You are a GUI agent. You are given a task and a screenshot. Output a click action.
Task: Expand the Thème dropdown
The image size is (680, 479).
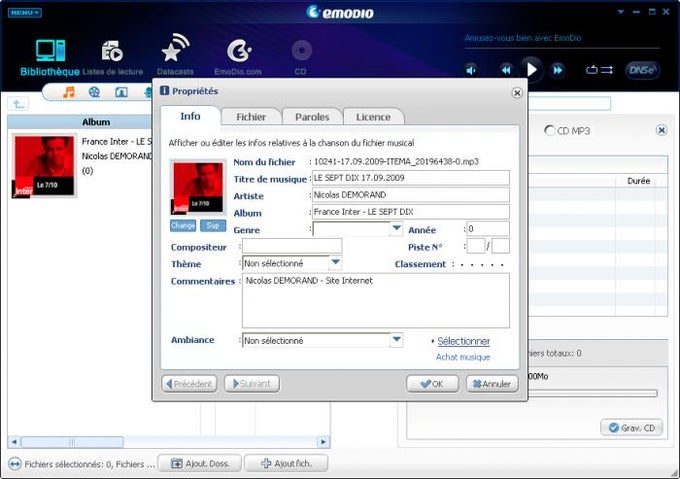335,263
